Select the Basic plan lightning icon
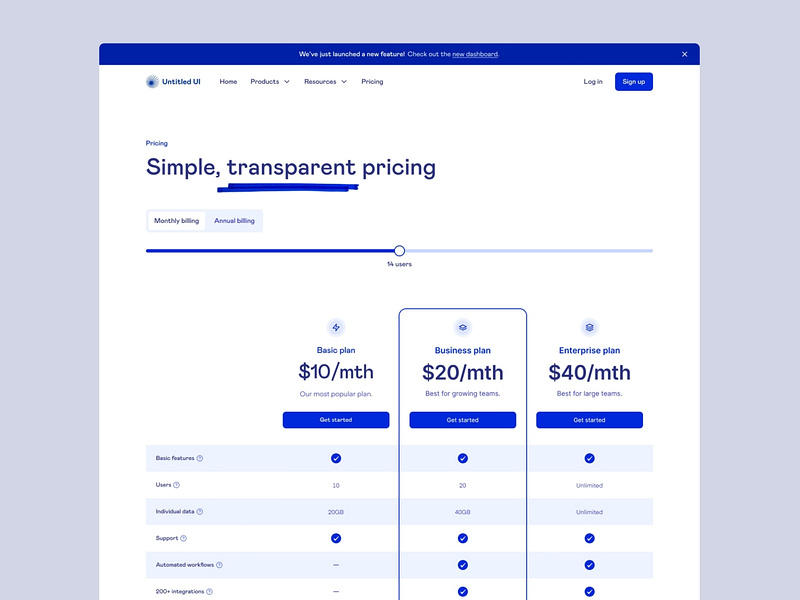The height and width of the screenshot is (600, 800). 336,325
